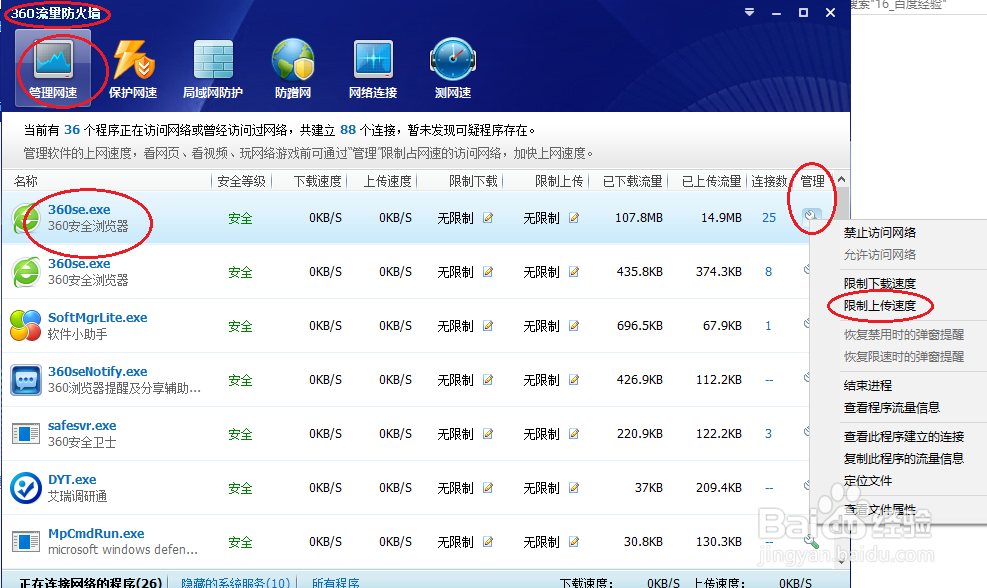Open the 1 connection link for SoftMgrLite.exe

768,326
